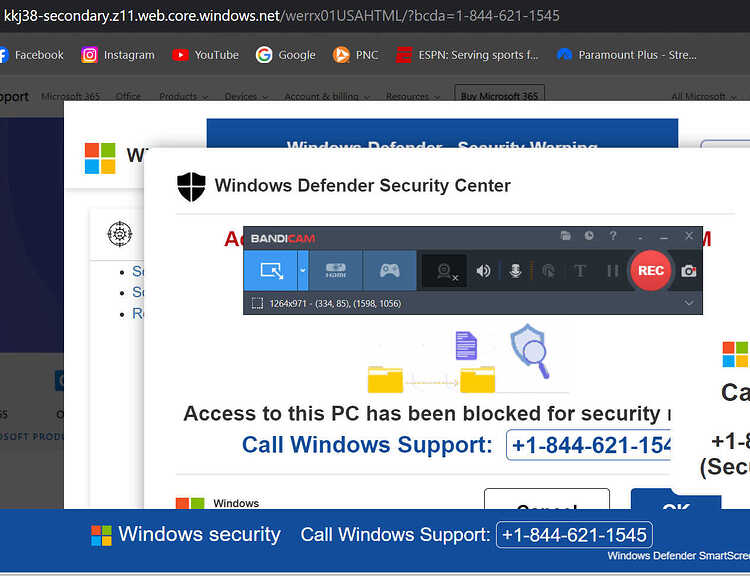Viewport: 750px width, 576px height.
Task: Capture screenshot with camera icon
Action: tap(689, 271)
